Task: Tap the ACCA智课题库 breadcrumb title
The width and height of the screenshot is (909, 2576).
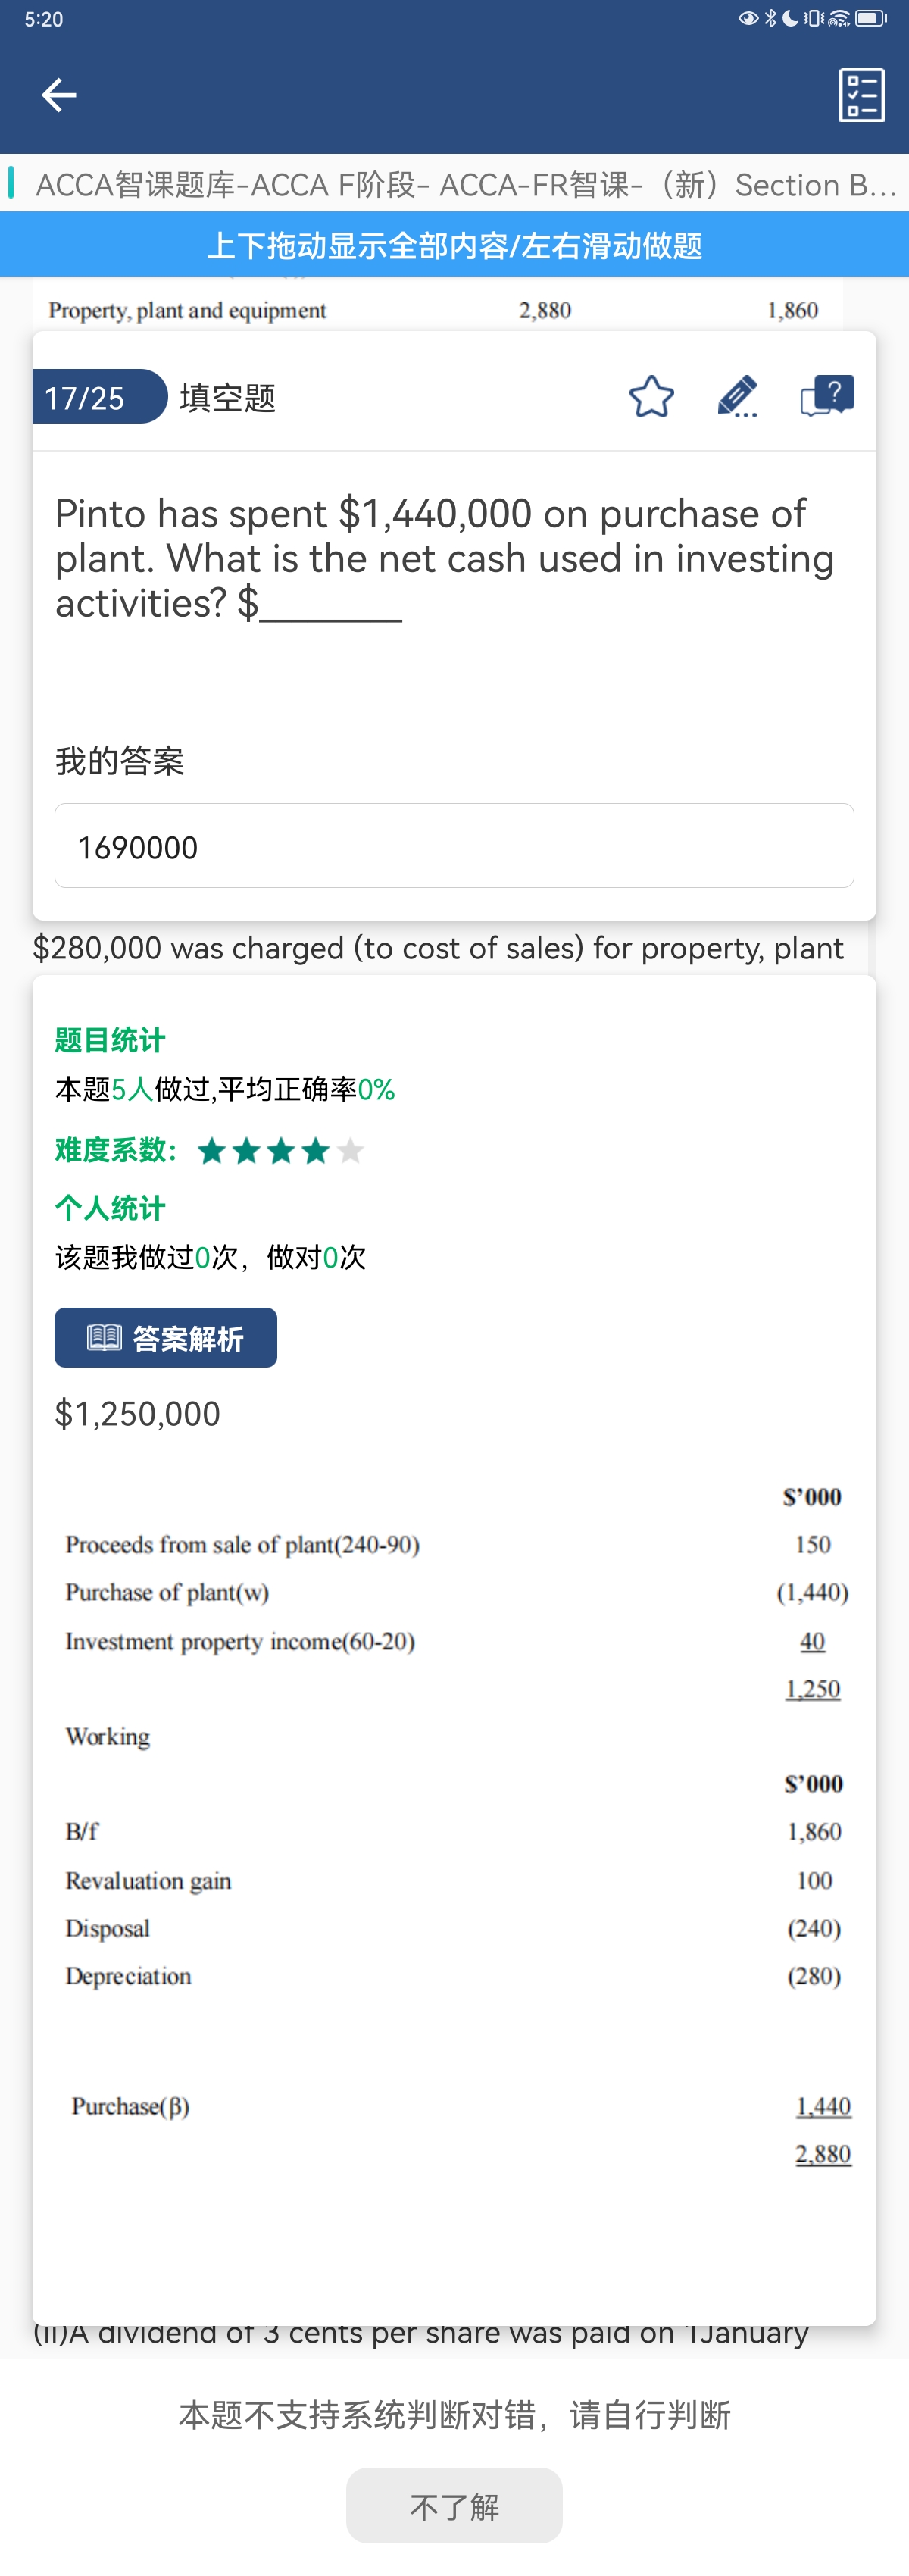Action: pos(465,184)
